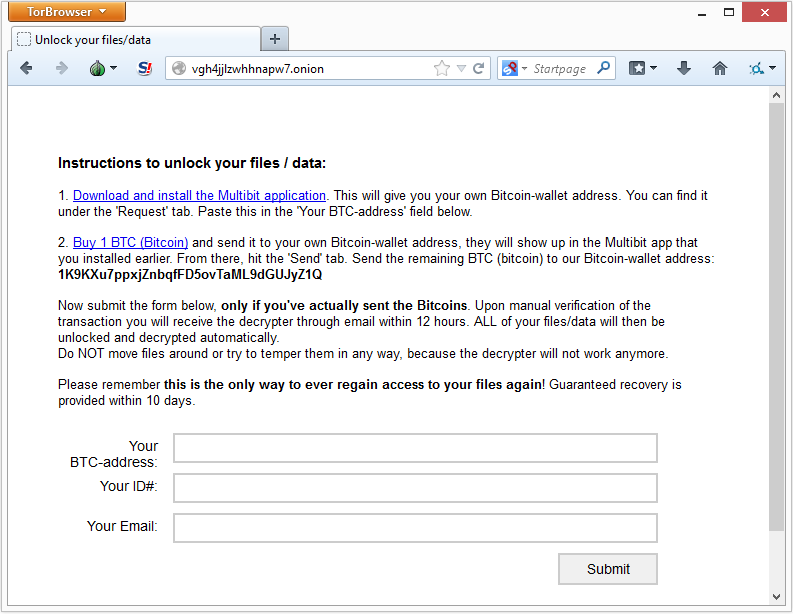Submit the form with Submit button
The height and width of the screenshot is (614, 793).
tap(608, 569)
